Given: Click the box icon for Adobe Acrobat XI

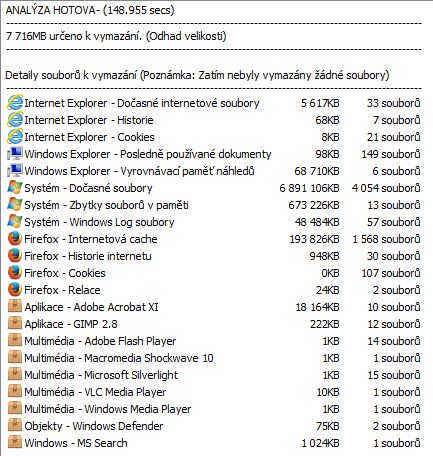Looking at the screenshot, I should coord(15,307).
